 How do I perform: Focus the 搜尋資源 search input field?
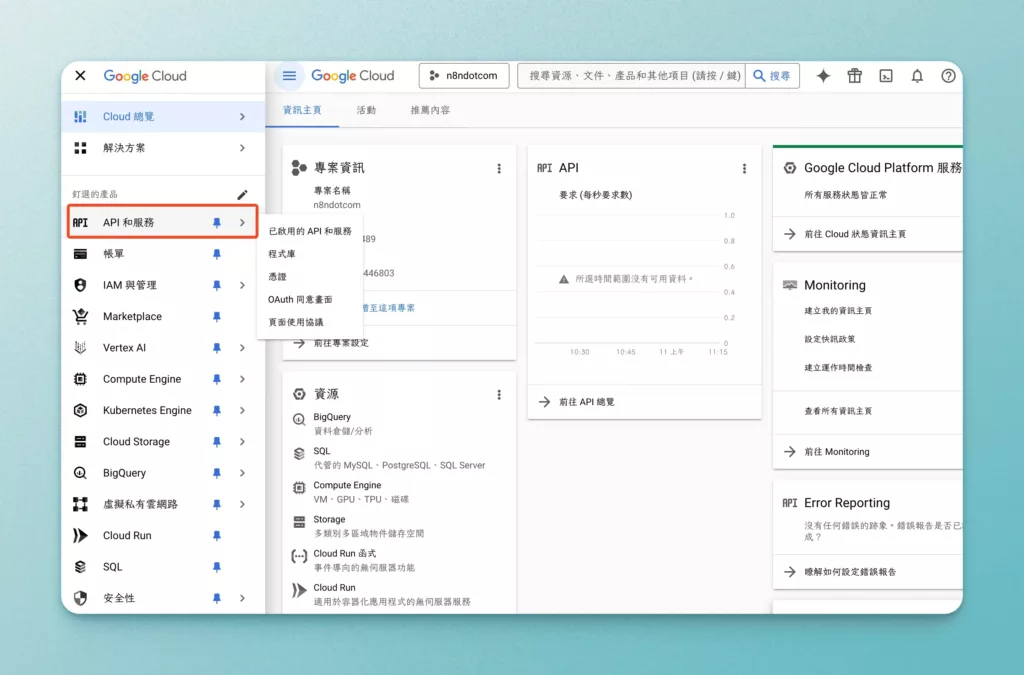[x=632, y=76]
